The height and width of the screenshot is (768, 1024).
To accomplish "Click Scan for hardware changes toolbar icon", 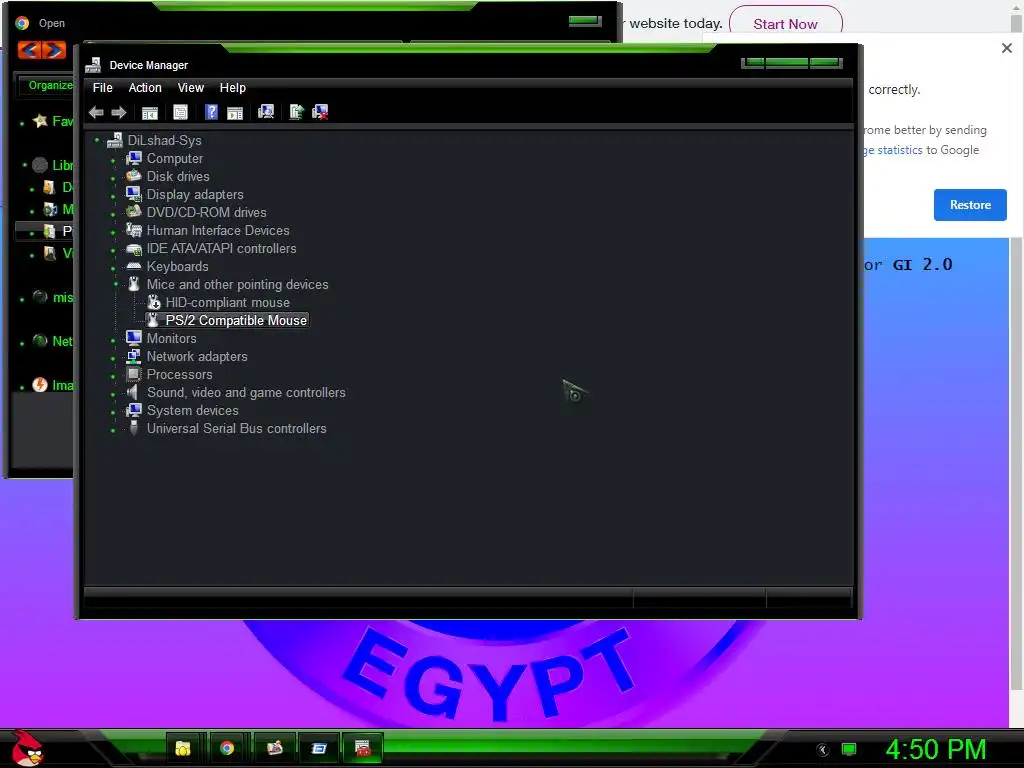I will point(266,112).
